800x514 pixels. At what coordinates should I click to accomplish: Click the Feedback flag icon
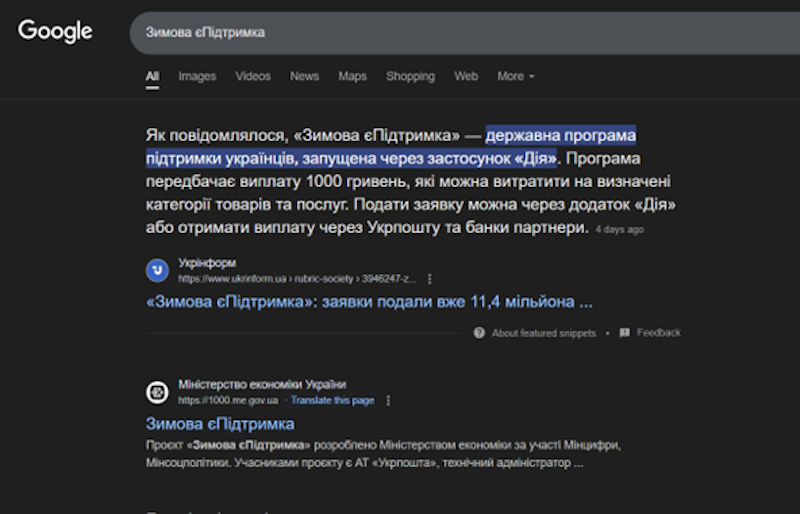click(624, 333)
